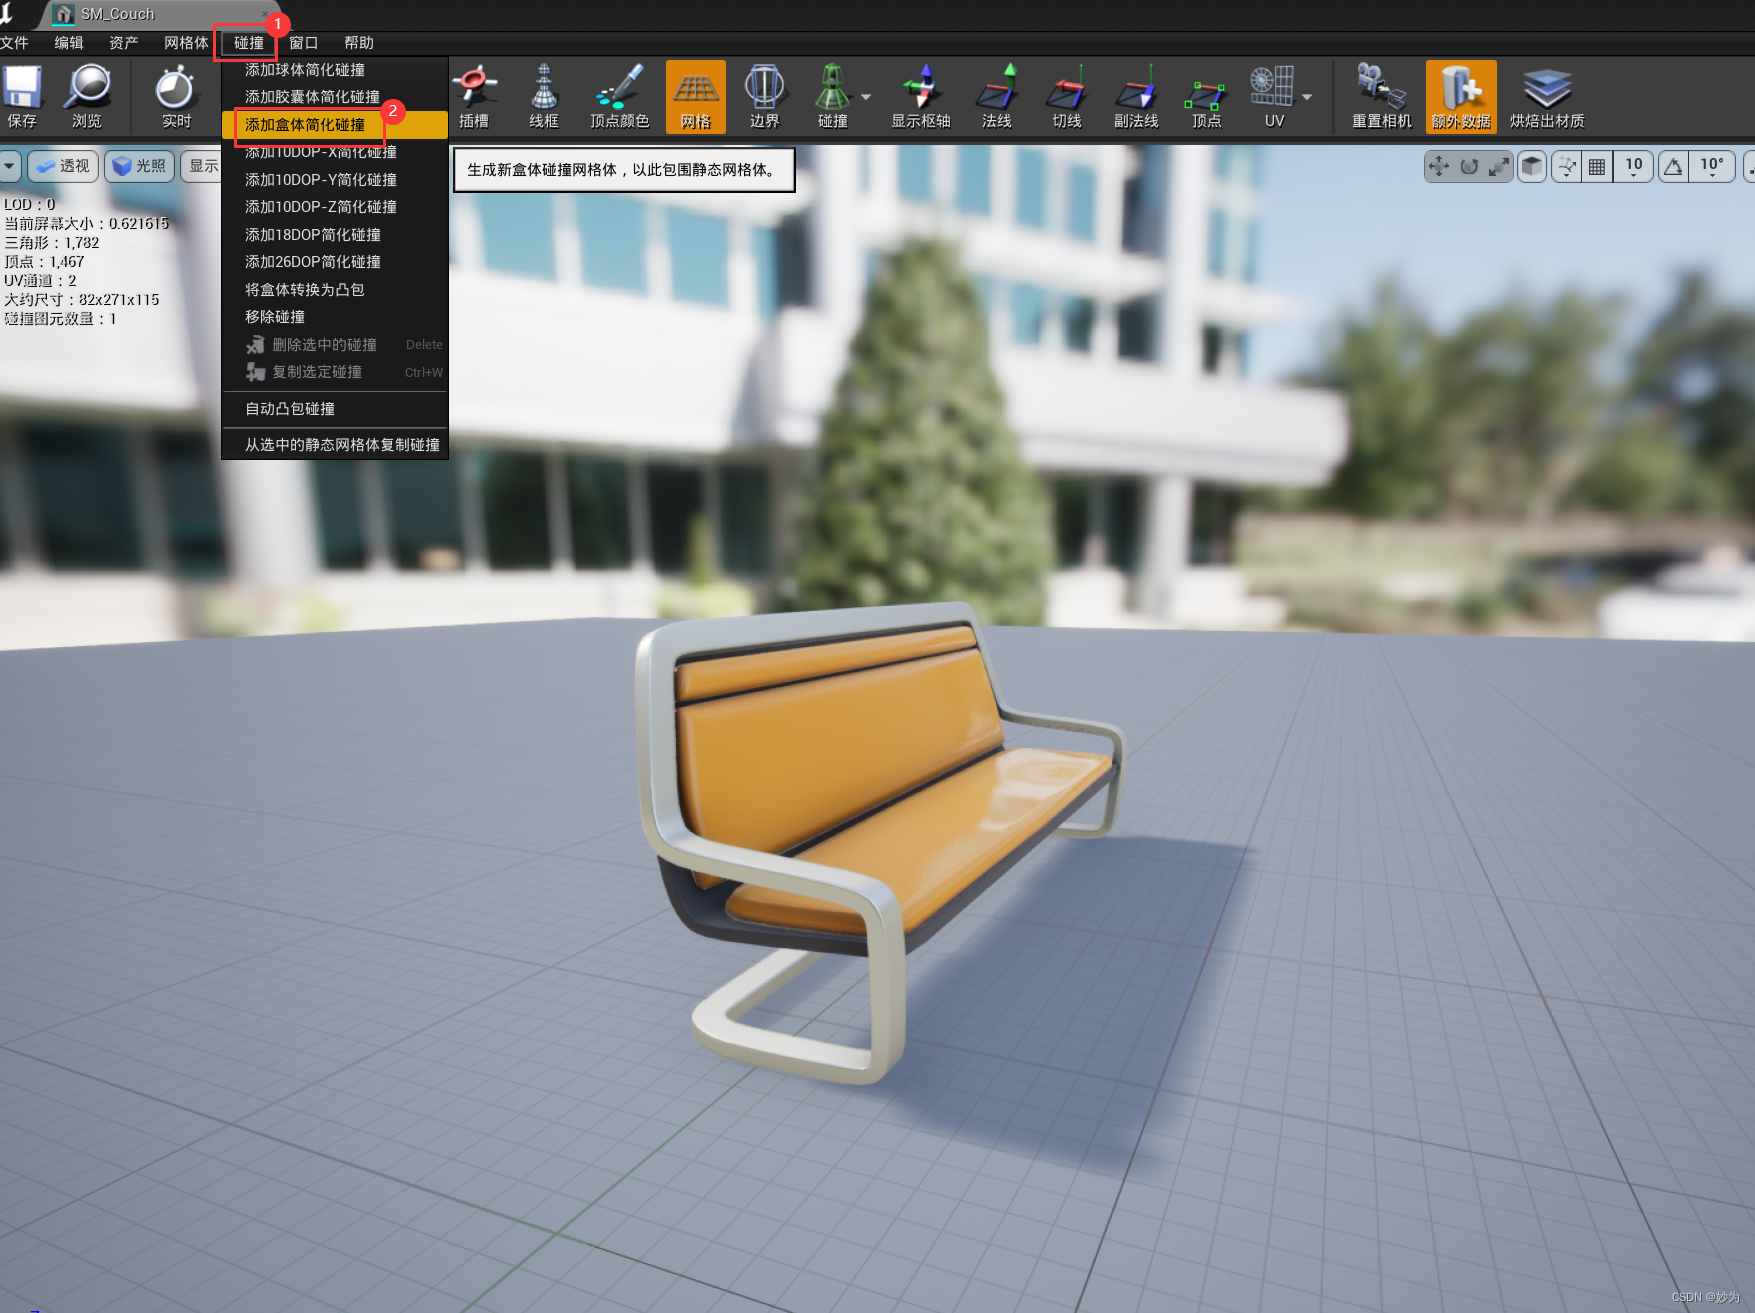Open the 网格体 menu

[186, 43]
